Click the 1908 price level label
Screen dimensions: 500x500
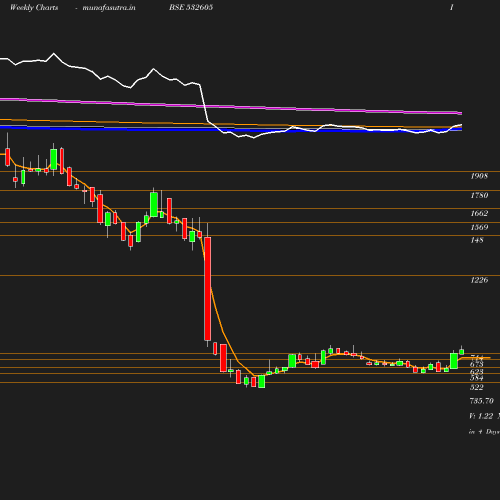coord(479,176)
